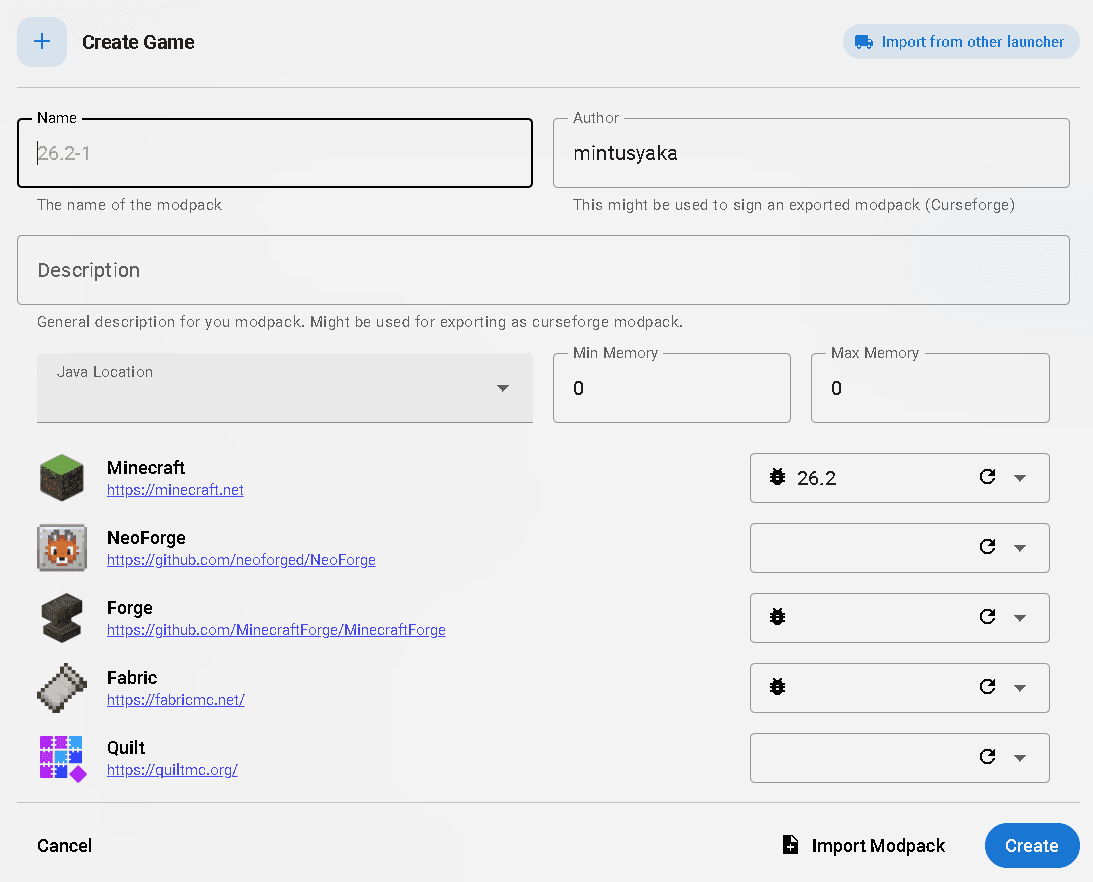Click the Minecraft grass block icon
This screenshot has width=1093, height=882.
click(x=62, y=478)
